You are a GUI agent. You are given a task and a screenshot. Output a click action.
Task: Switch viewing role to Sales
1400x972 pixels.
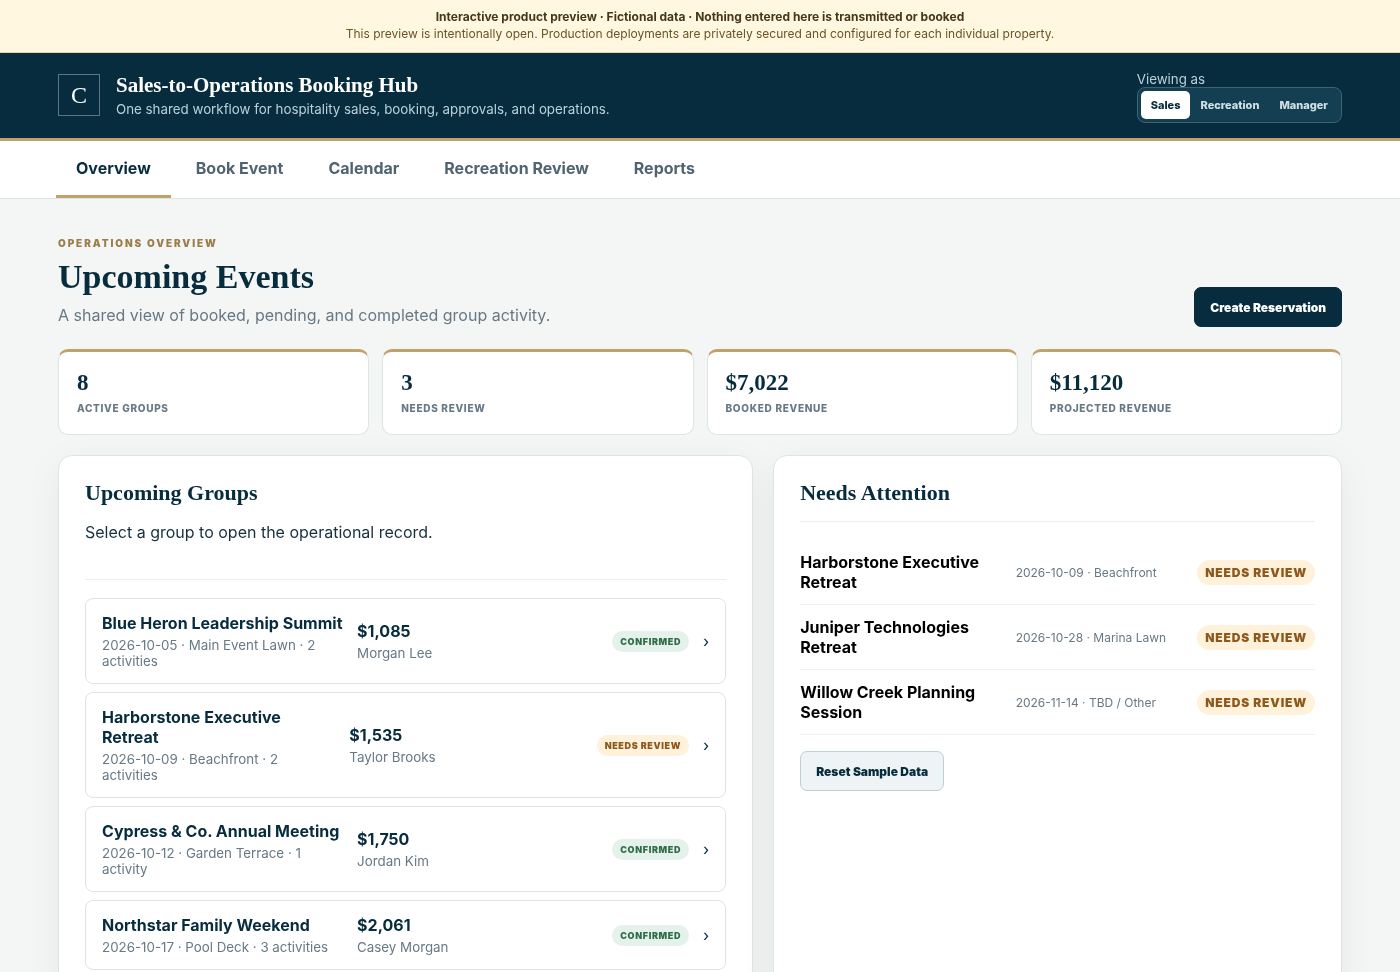click(1165, 105)
